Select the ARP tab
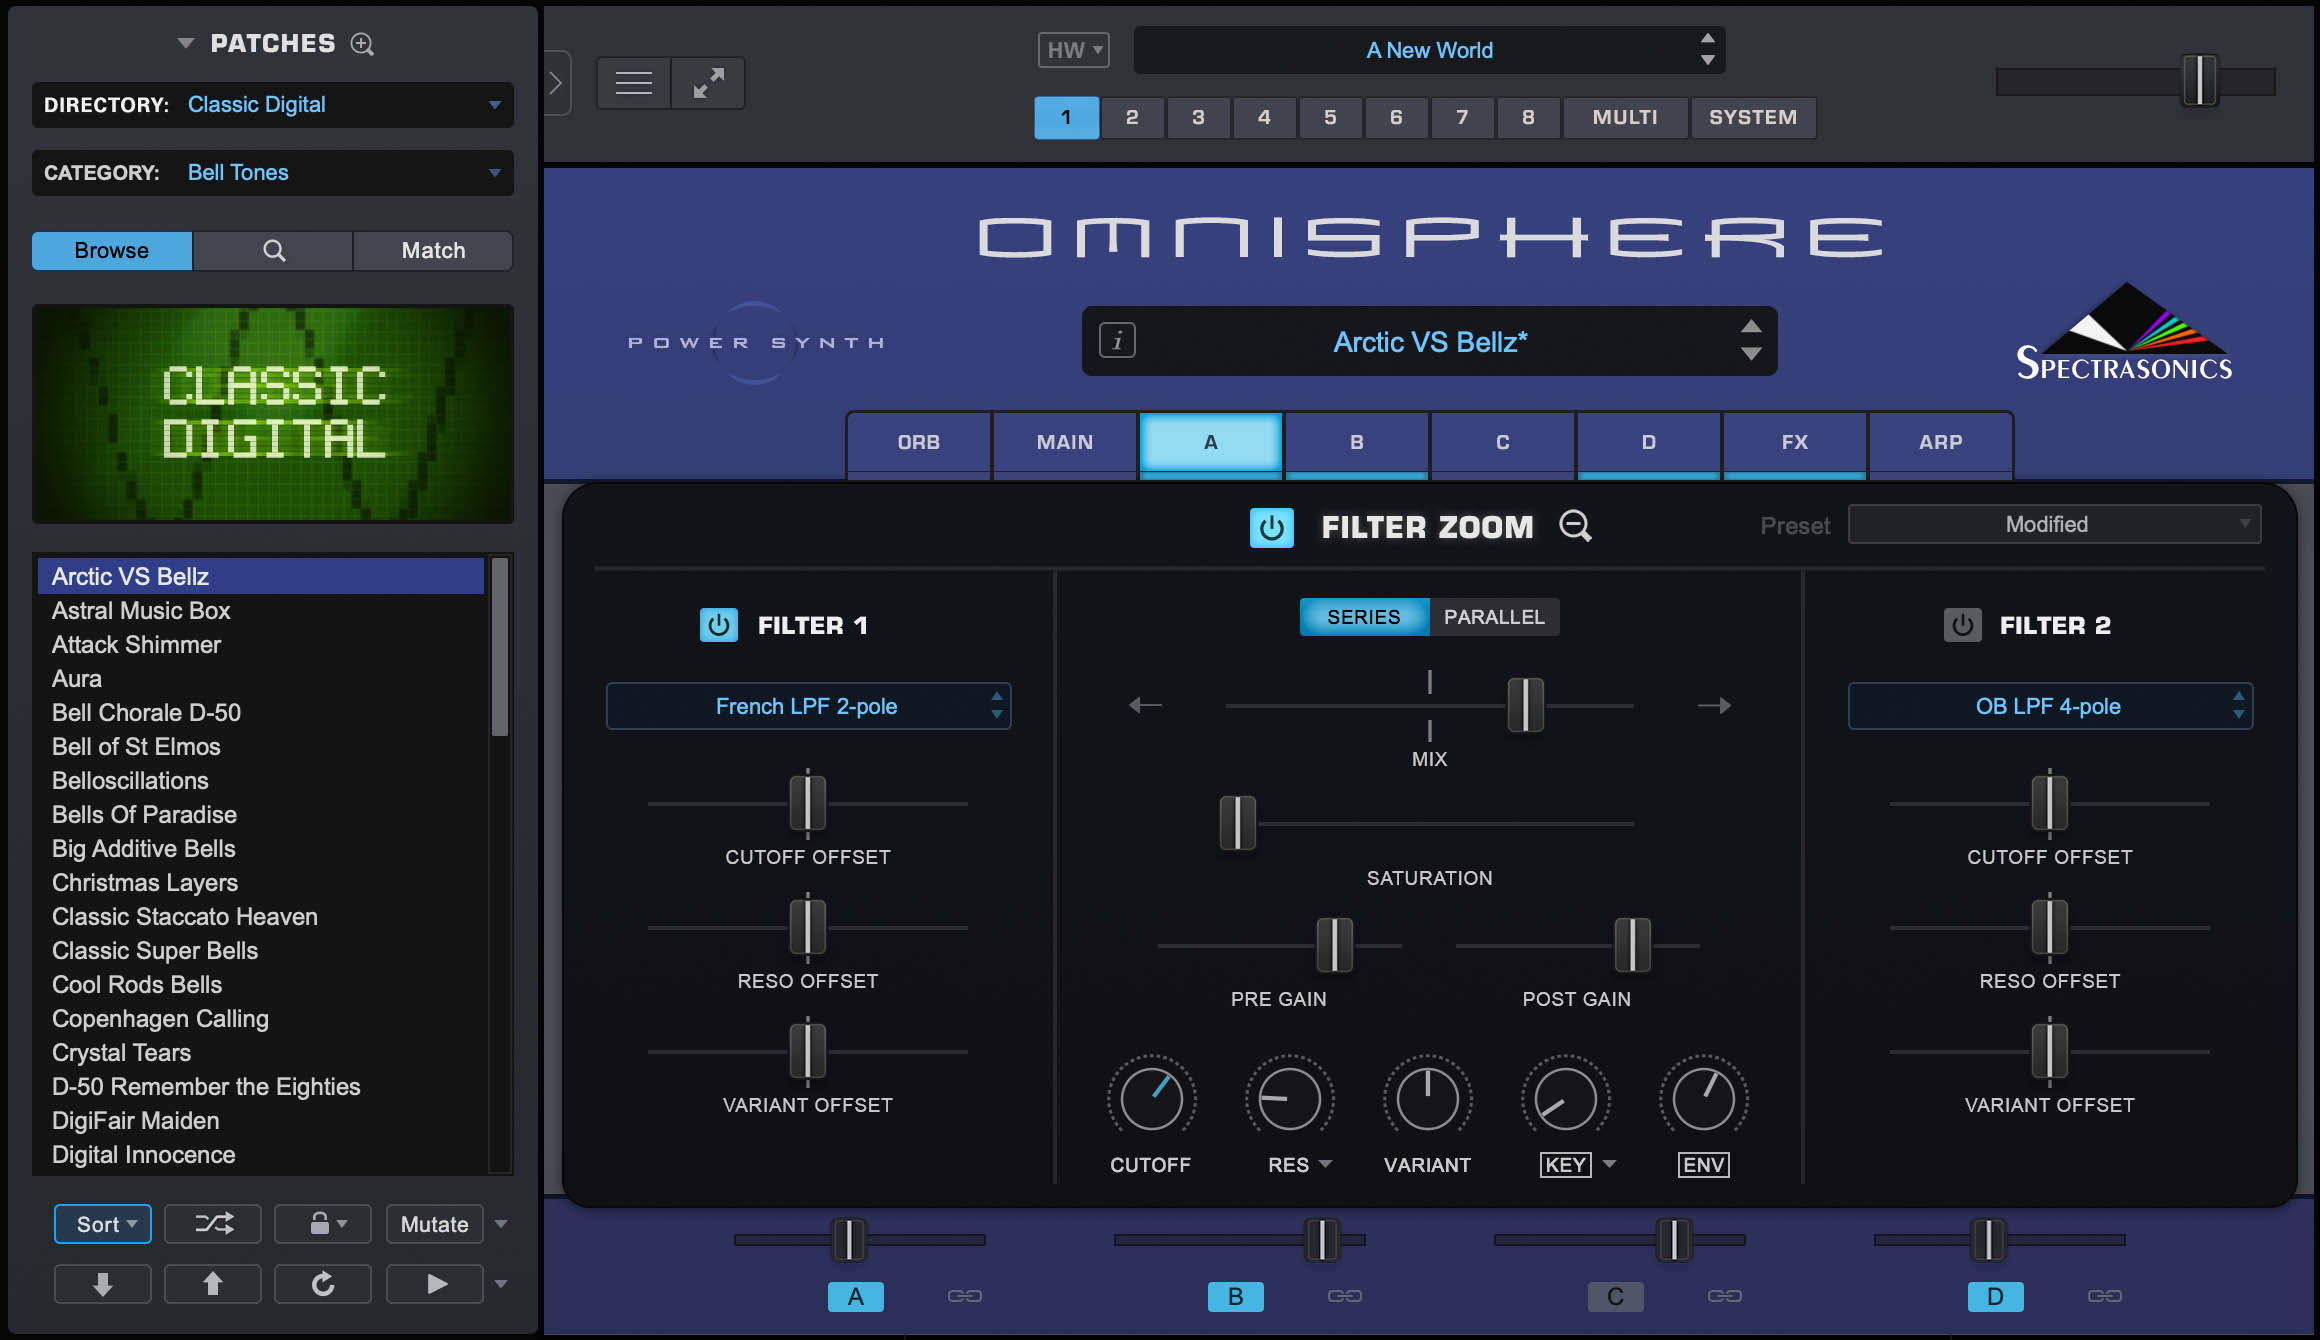 tap(1939, 442)
